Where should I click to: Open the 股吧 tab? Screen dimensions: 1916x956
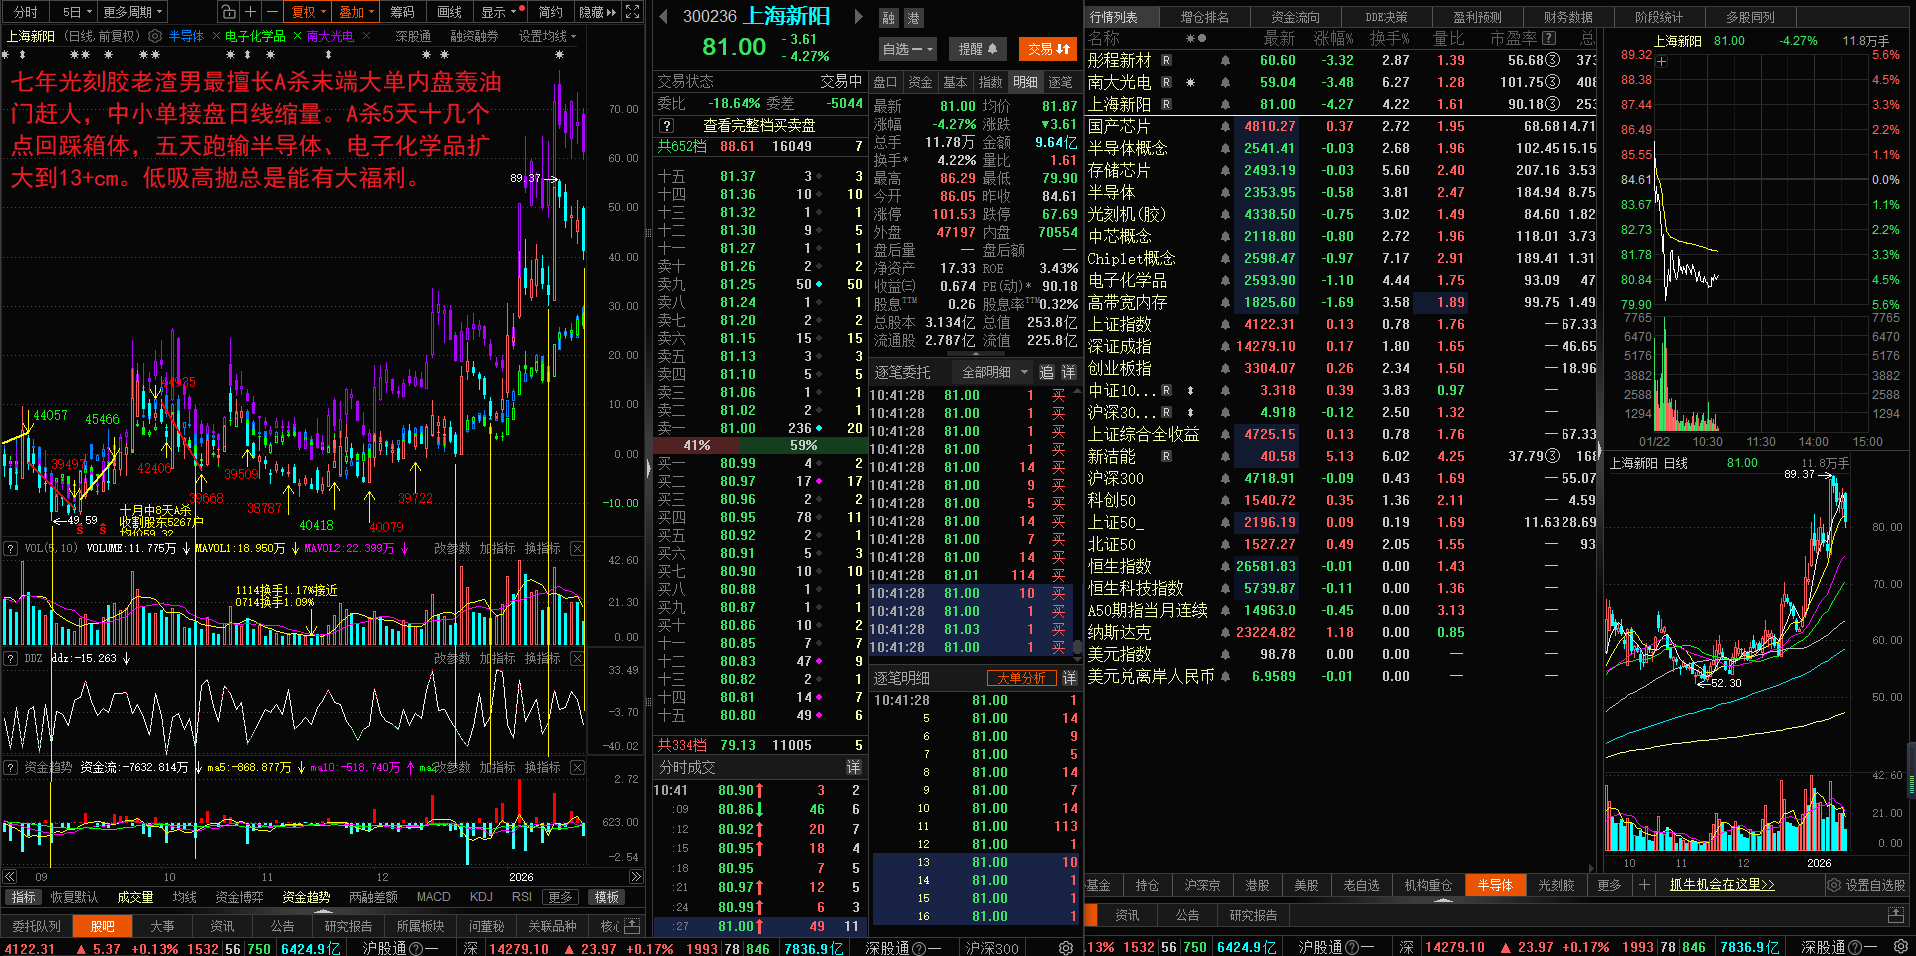(x=102, y=926)
